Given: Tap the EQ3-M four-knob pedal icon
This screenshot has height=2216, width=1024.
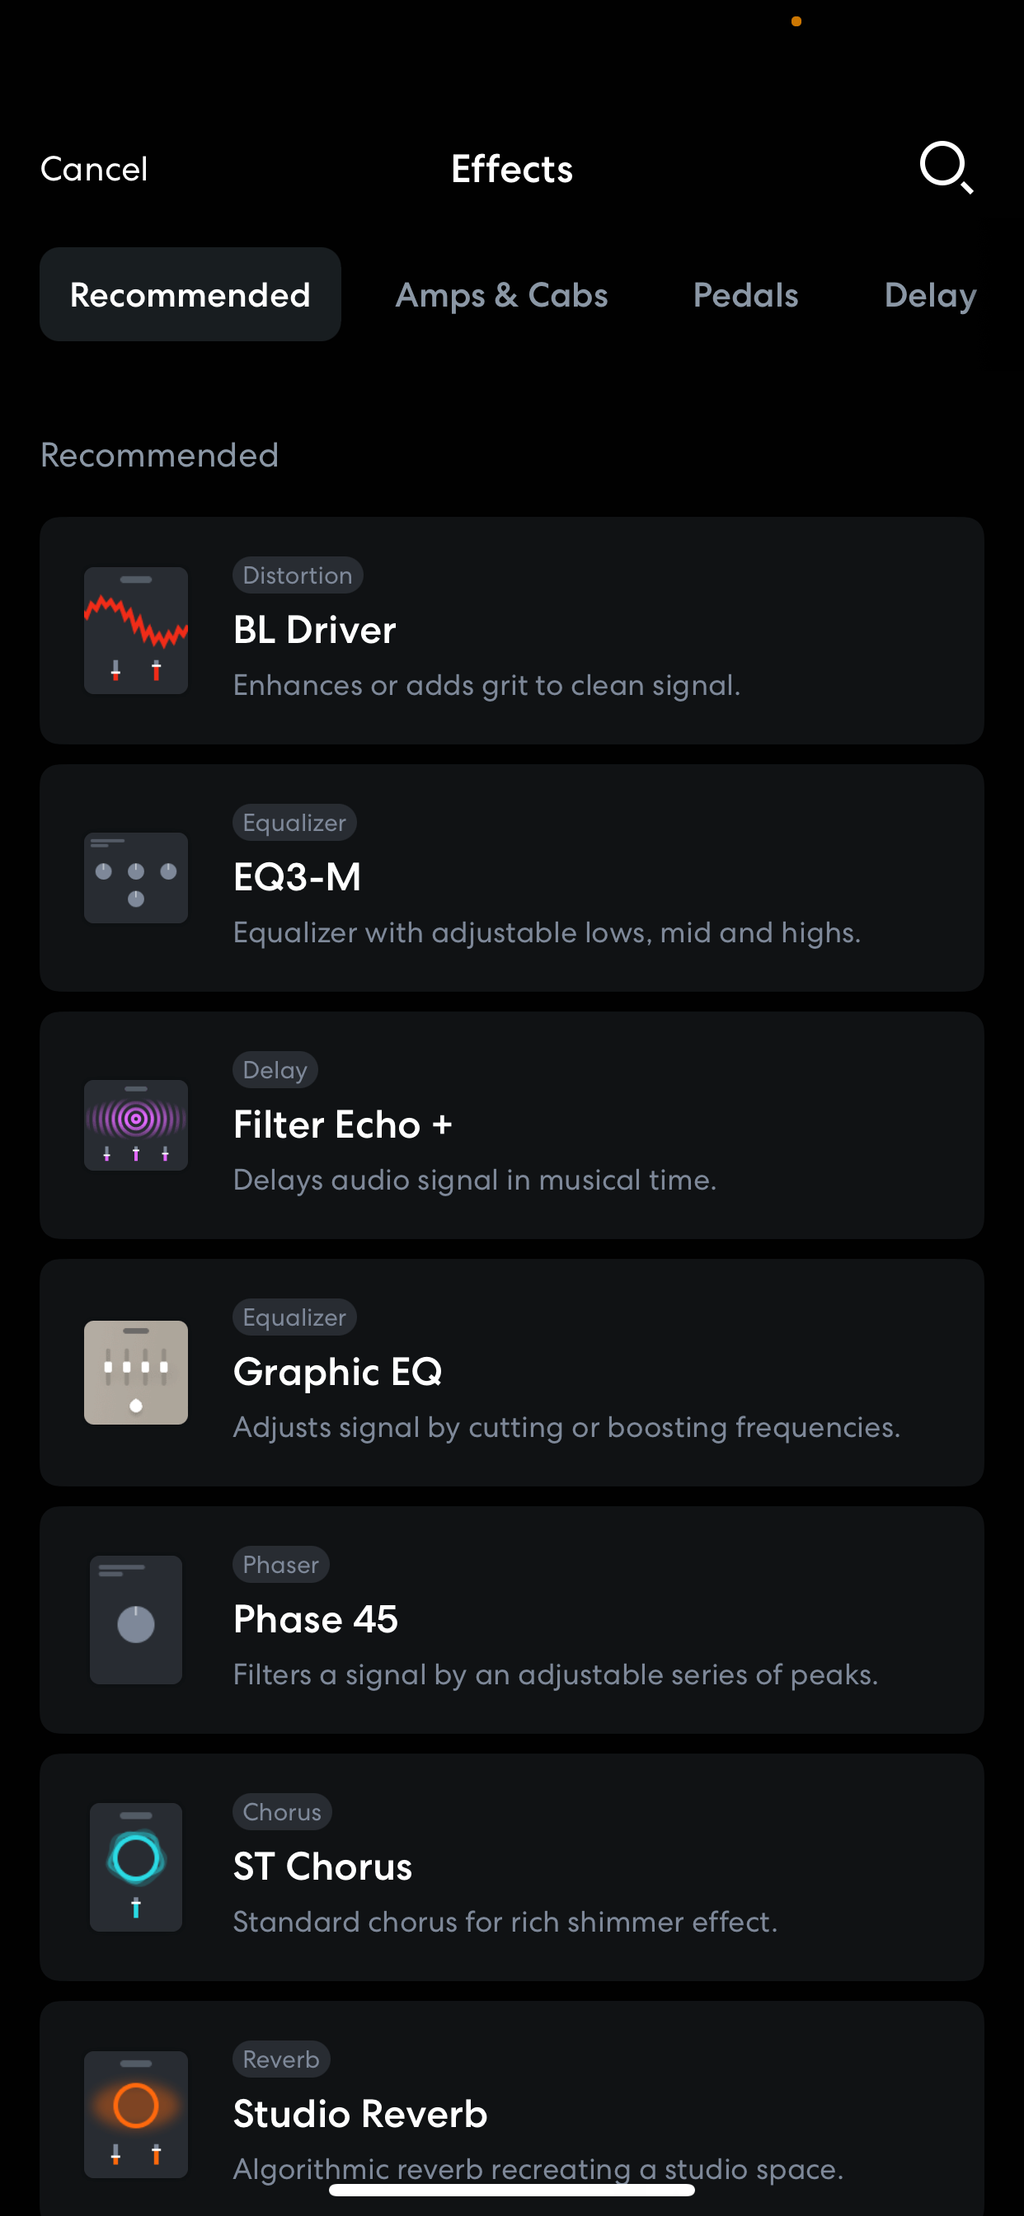Looking at the screenshot, I should [x=136, y=878].
